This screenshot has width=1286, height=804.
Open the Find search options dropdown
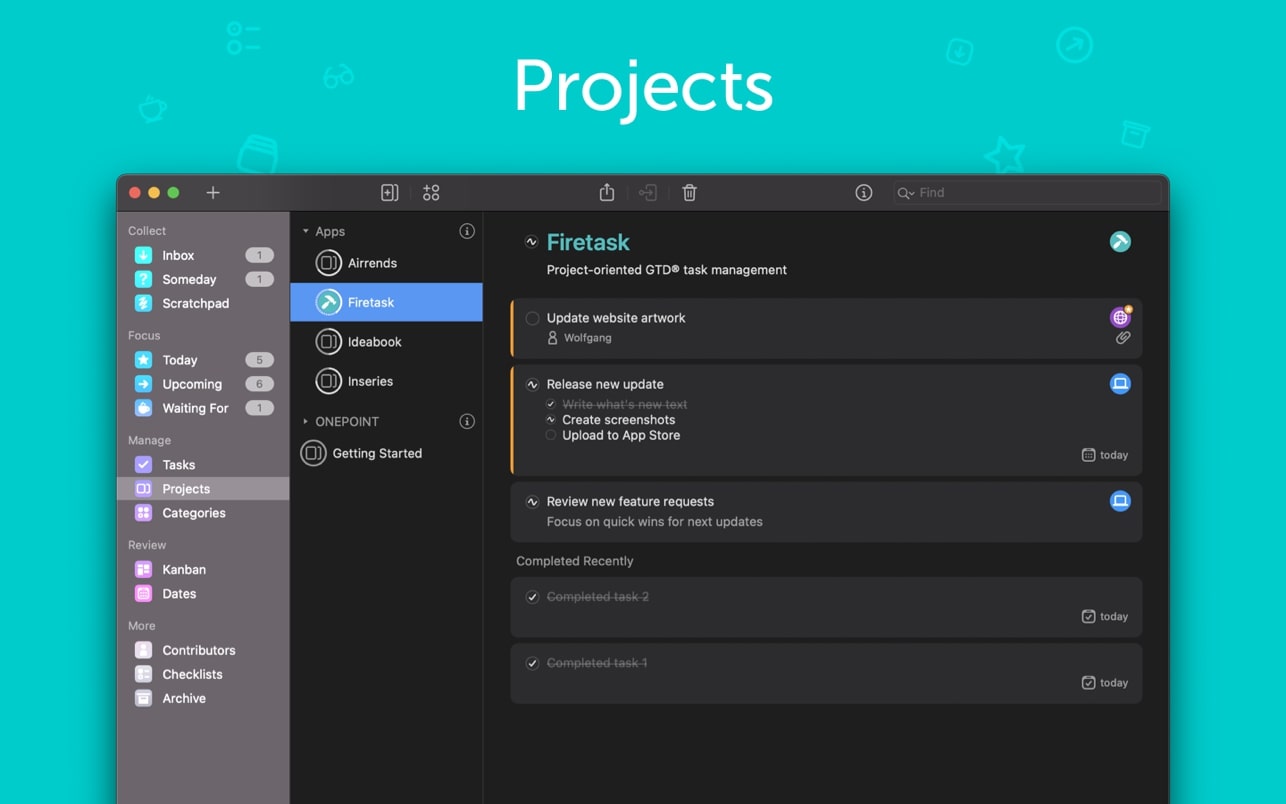(905, 193)
